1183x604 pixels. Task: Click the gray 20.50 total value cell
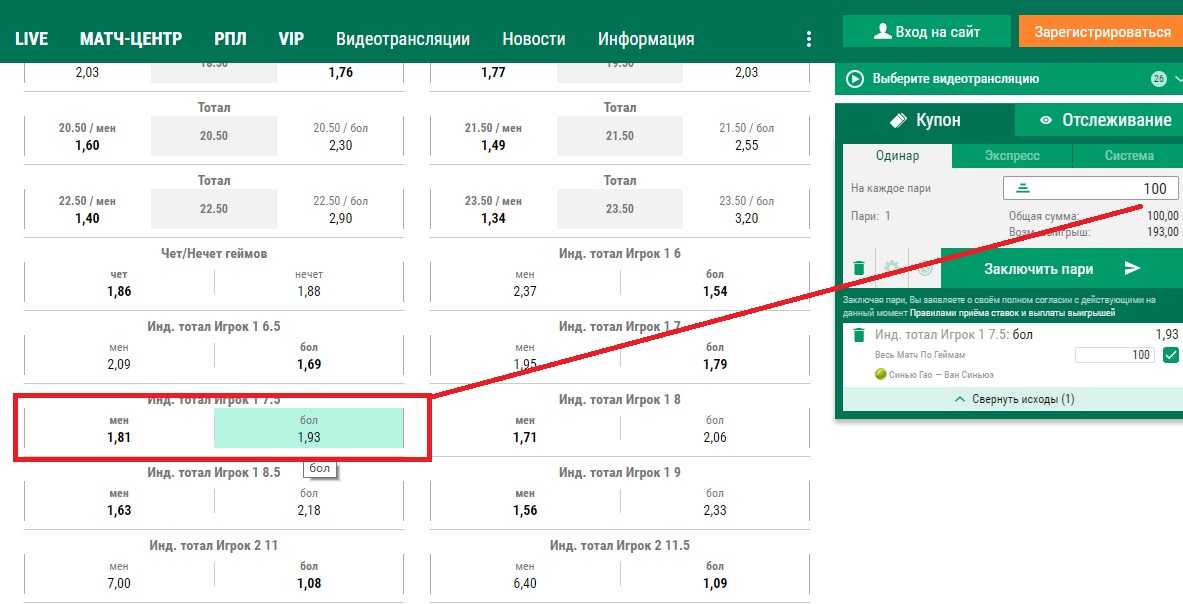[x=214, y=136]
